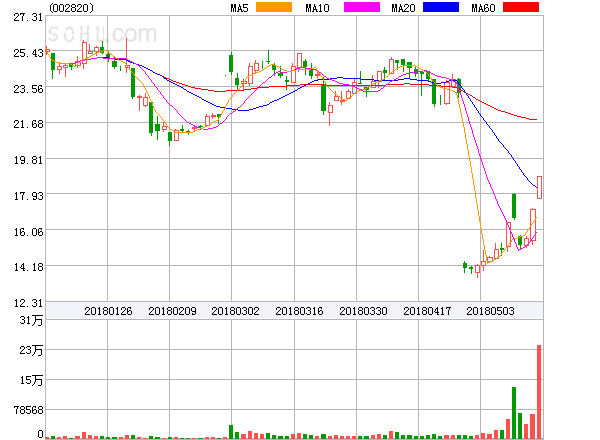Image resolution: width=600 pixels, height=440 pixels.
Task: Click the 25.43 price axis label
Action: [28, 53]
